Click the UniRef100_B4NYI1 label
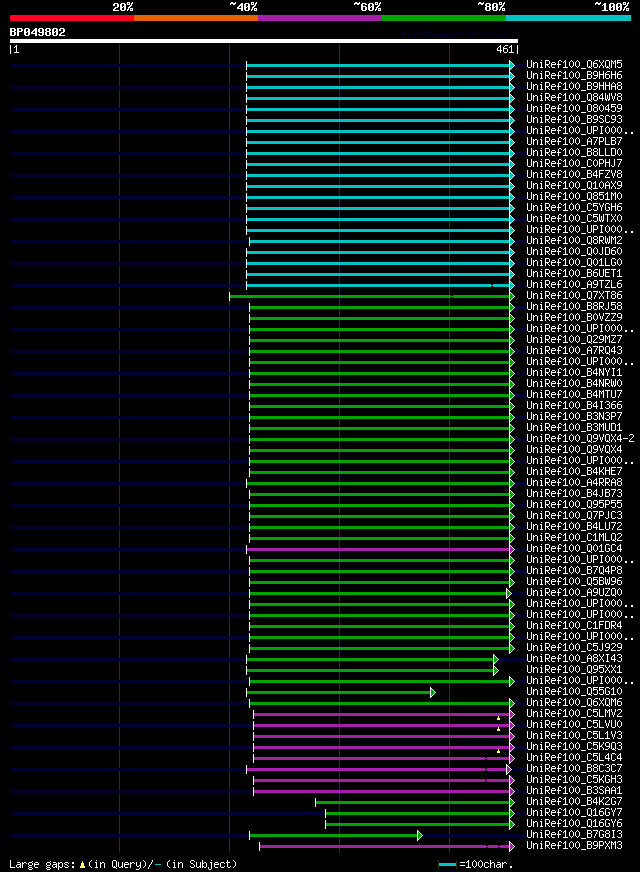The image size is (640, 872). pyautogui.click(x=574, y=373)
